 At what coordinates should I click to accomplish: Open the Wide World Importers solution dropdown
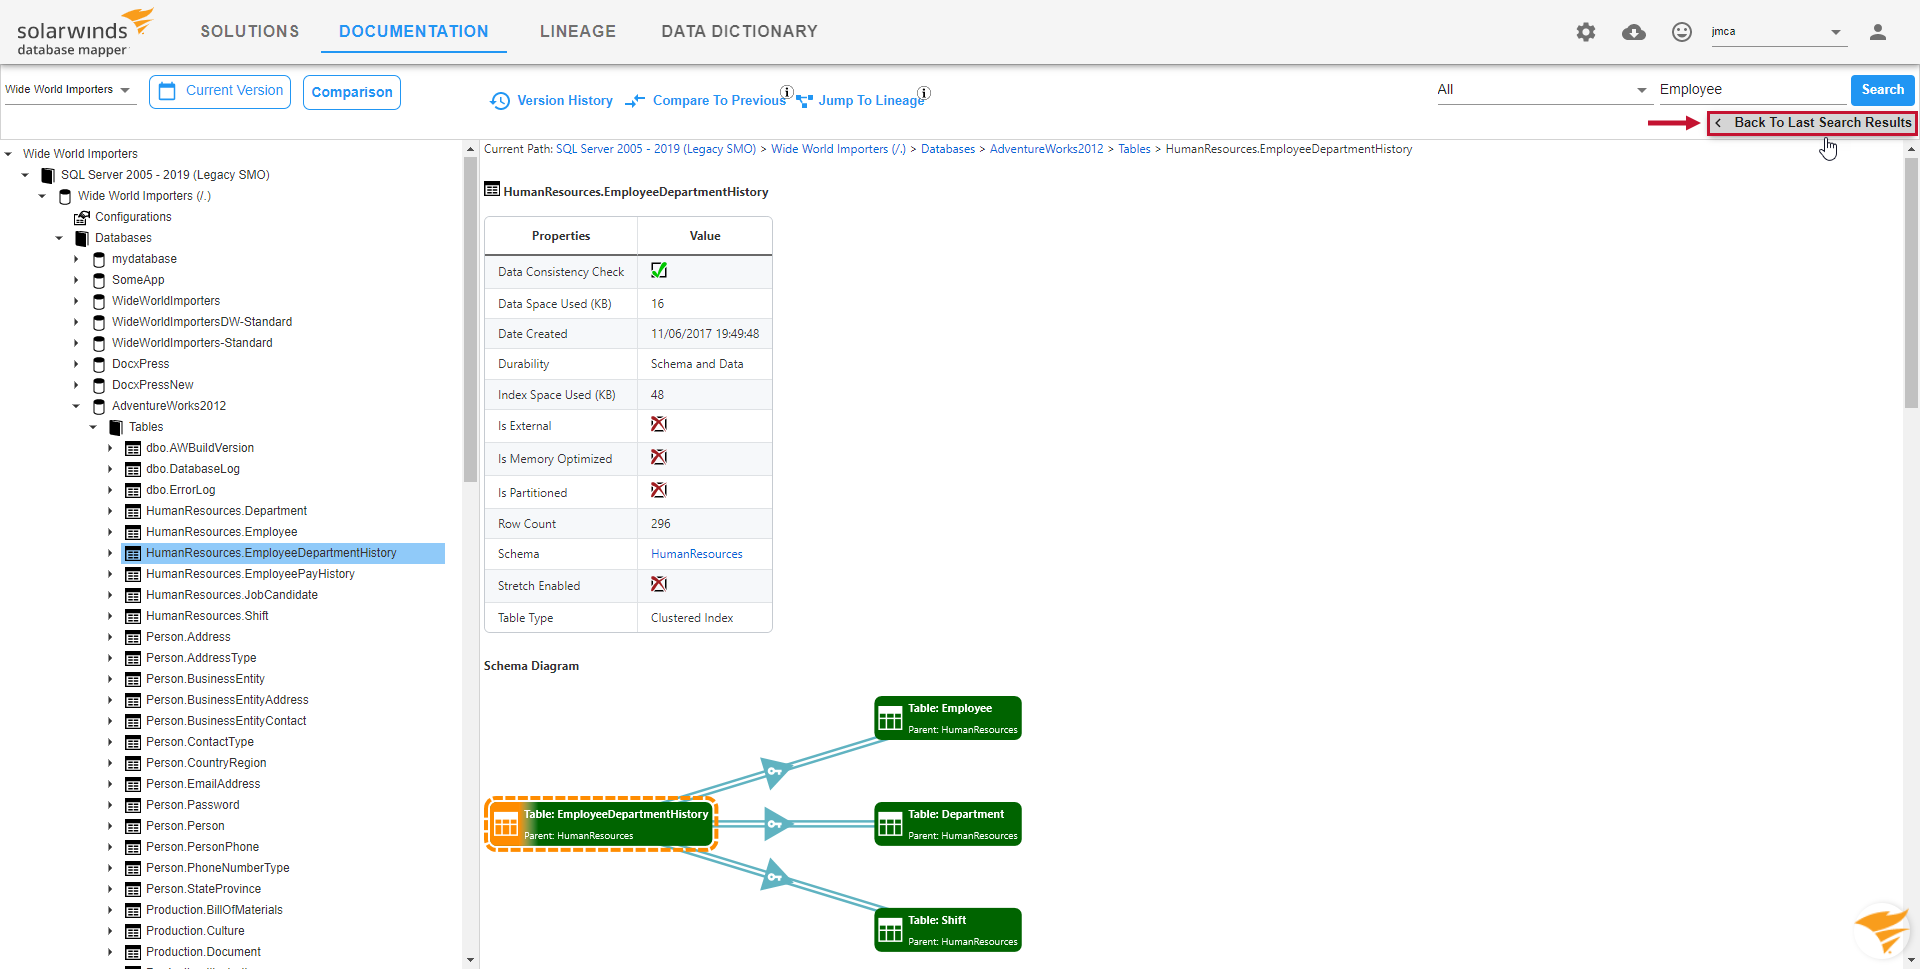pyautogui.click(x=68, y=90)
